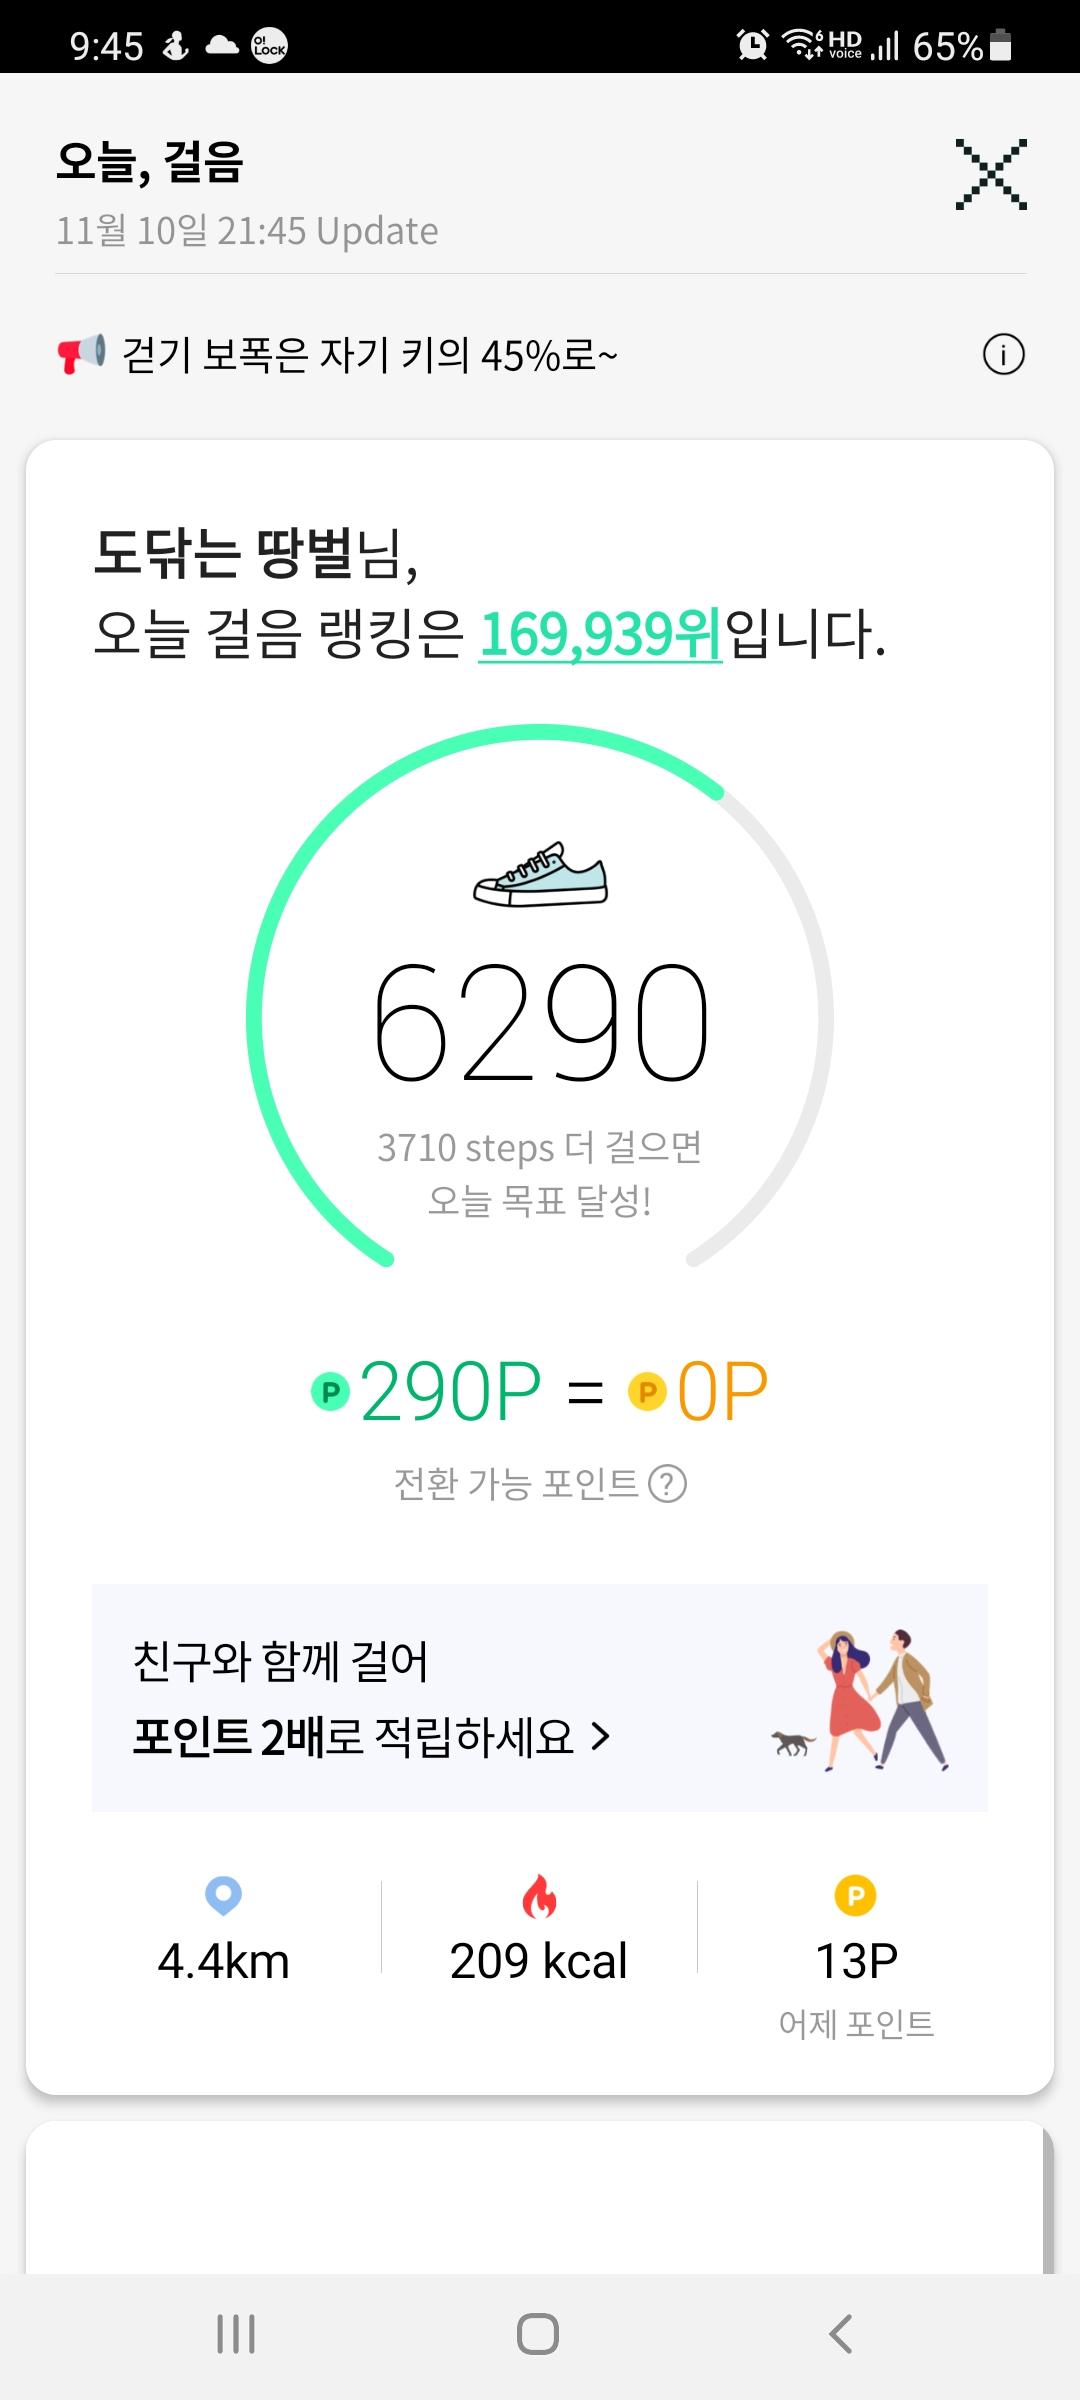Screen dimensions: 1080x2400
Task: Tap the orange P coin beside 0P
Action: (647, 1391)
